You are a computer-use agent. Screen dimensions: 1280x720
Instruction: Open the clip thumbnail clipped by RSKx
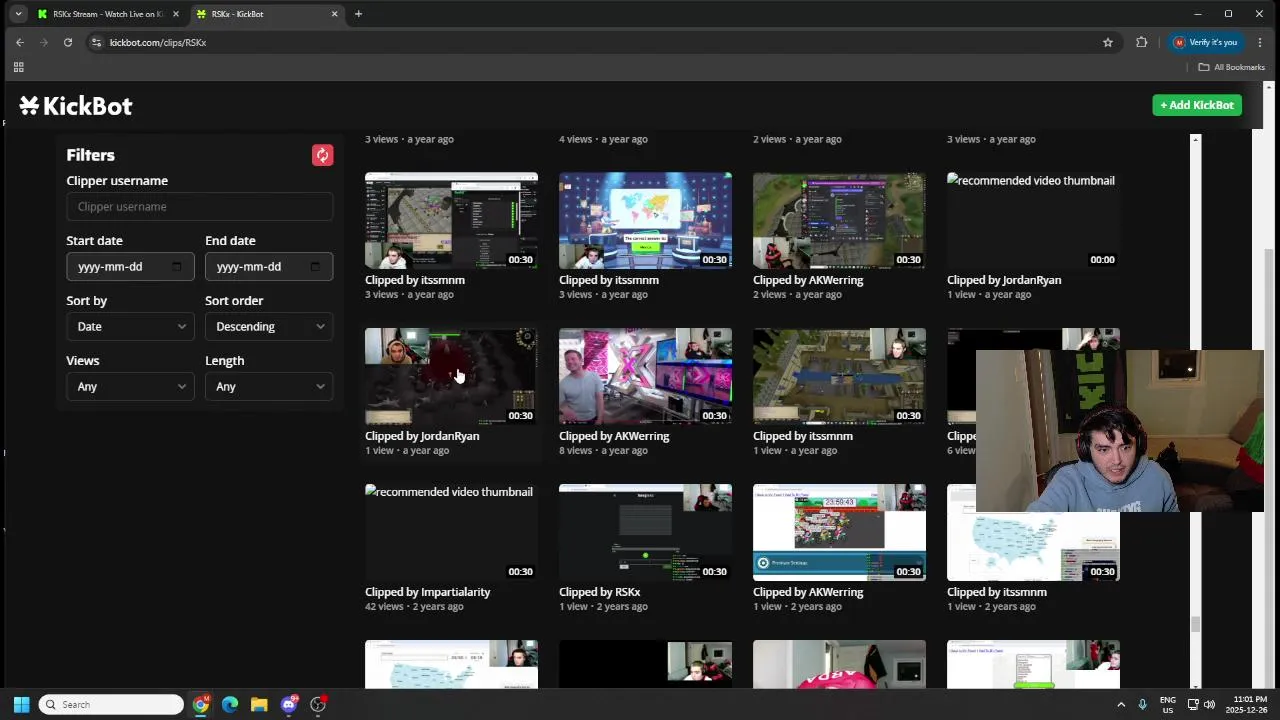[x=645, y=532]
